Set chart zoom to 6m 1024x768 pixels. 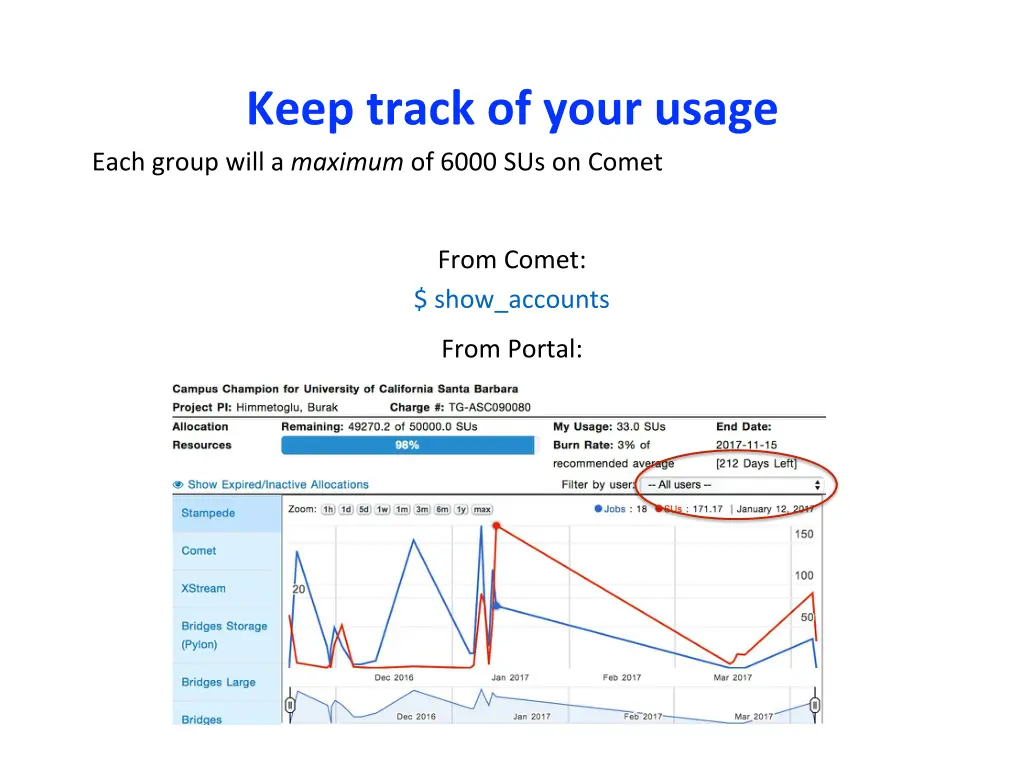443,509
